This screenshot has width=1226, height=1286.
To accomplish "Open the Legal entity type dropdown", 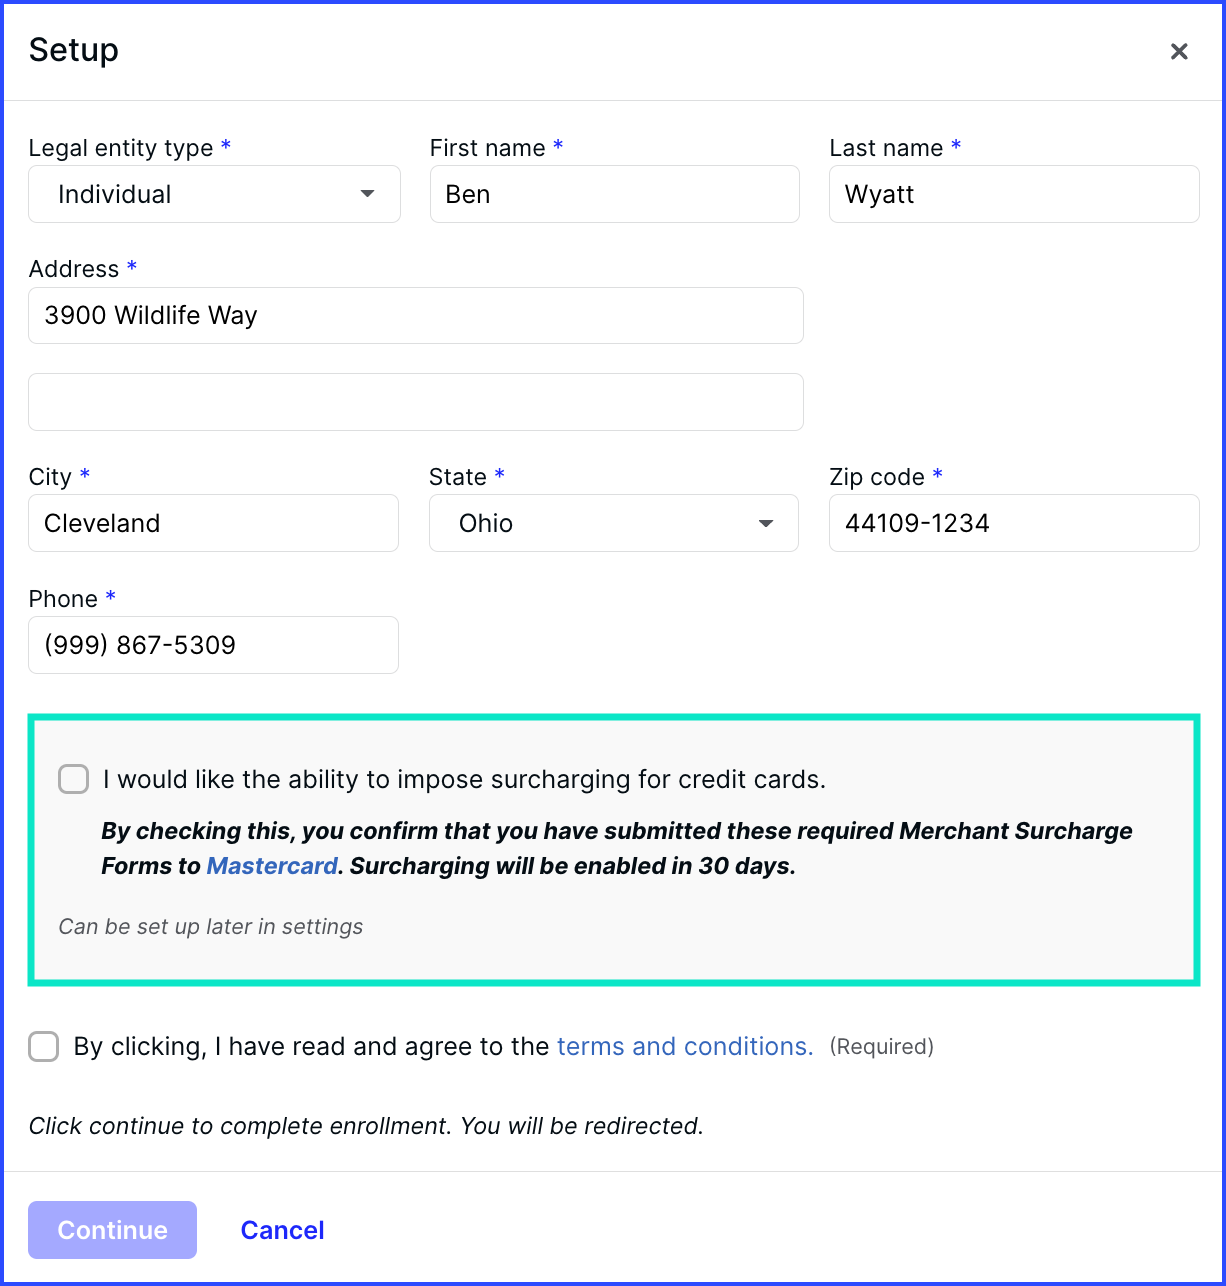I will click(x=214, y=194).
